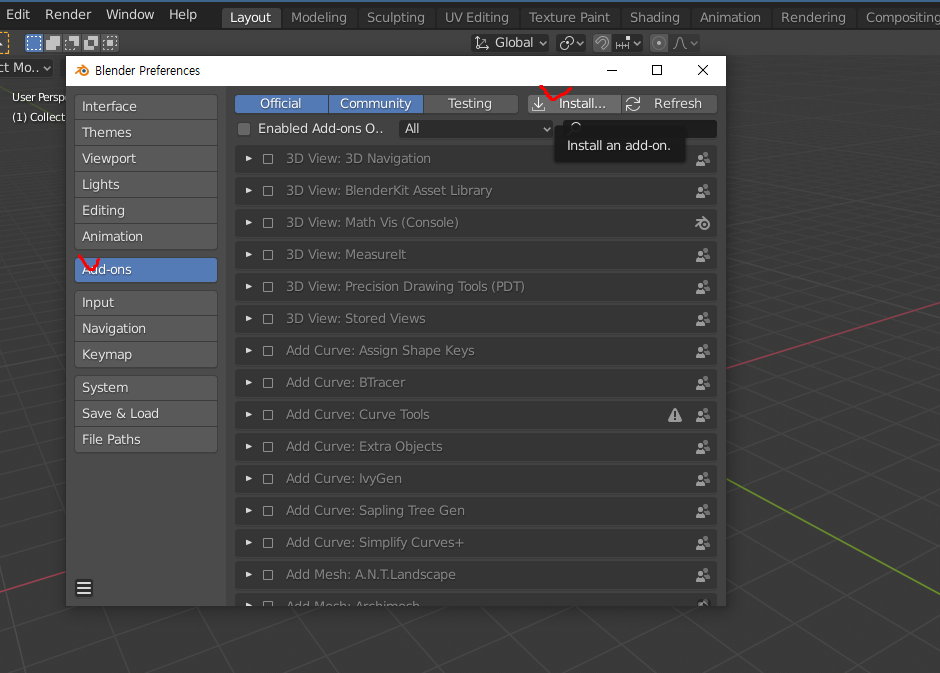Switch to the Sculpting workspace tab

tap(396, 18)
